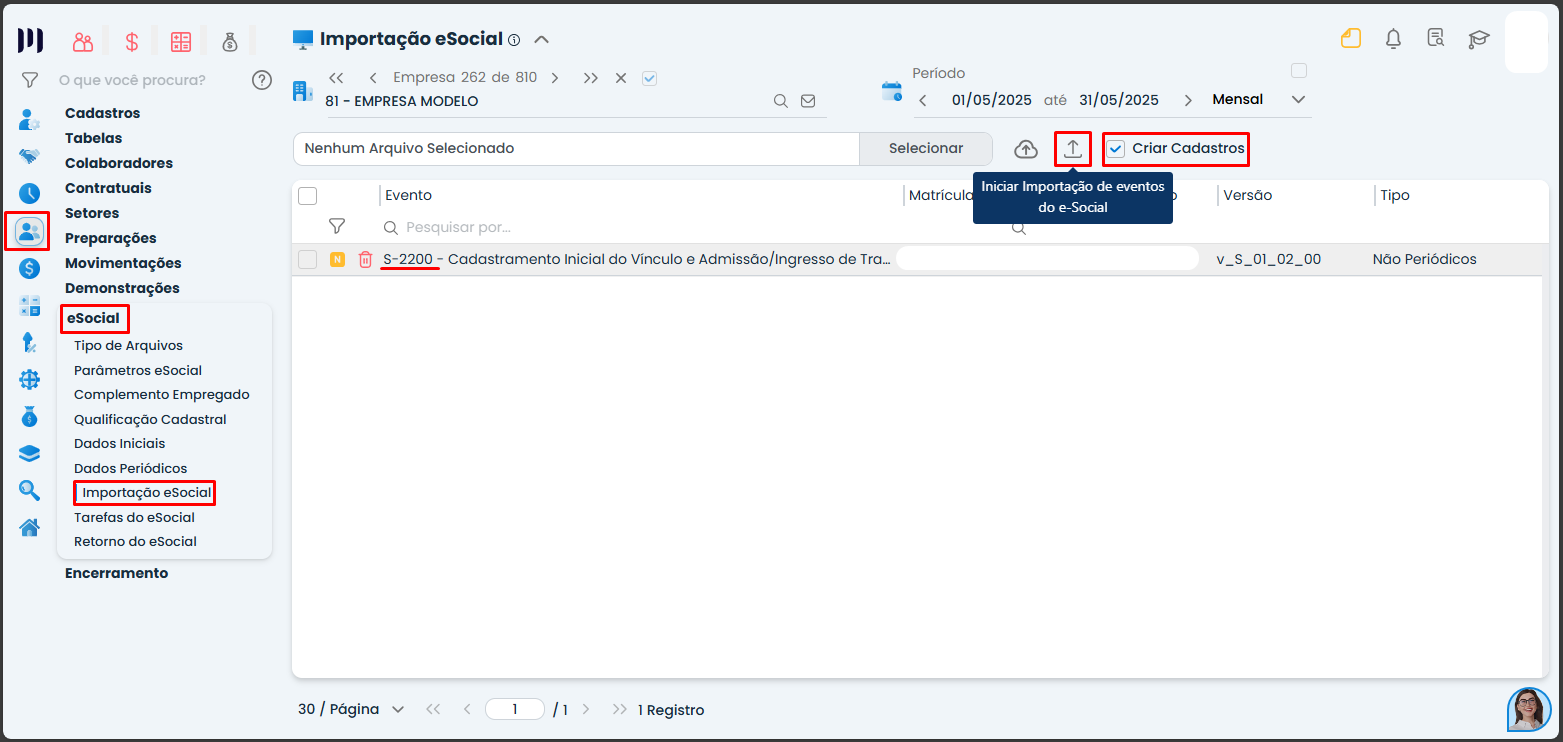Viewport: 1563px width, 742px height.
Task: Delete the S-2200 event row with trash icon
Action: click(x=365, y=260)
